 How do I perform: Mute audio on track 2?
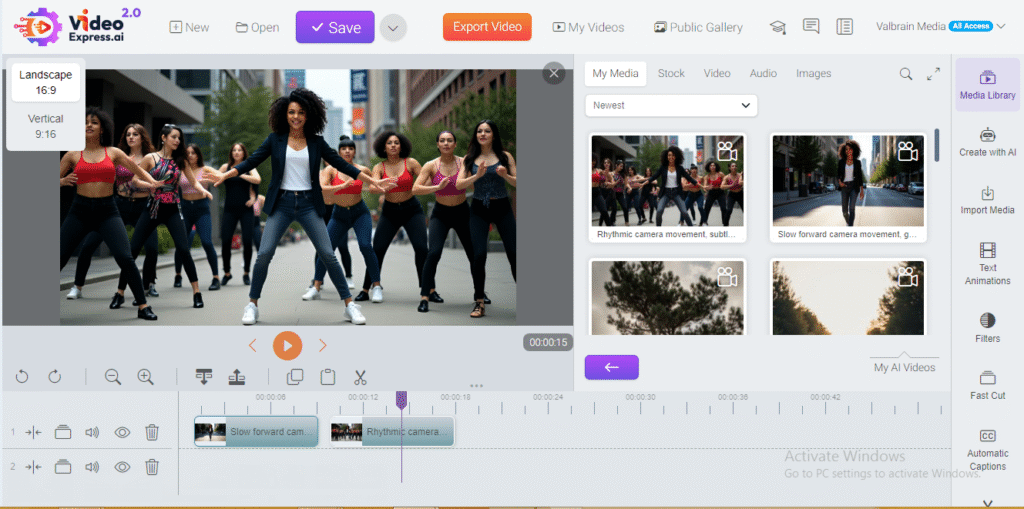92,467
